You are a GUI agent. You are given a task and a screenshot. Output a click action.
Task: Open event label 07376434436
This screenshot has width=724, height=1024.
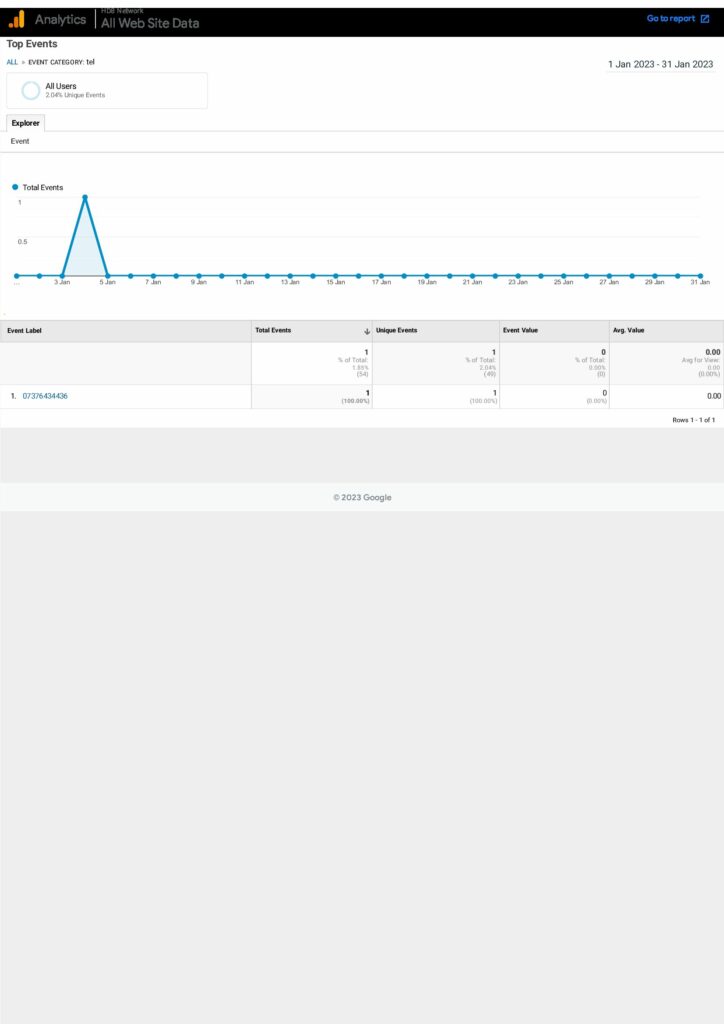point(45,396)
